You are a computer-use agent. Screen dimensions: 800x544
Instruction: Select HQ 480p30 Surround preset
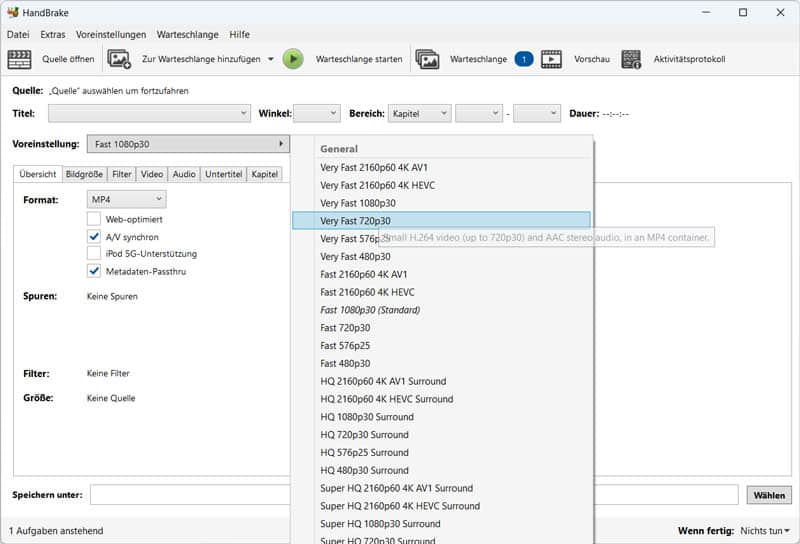coord(441,471)
